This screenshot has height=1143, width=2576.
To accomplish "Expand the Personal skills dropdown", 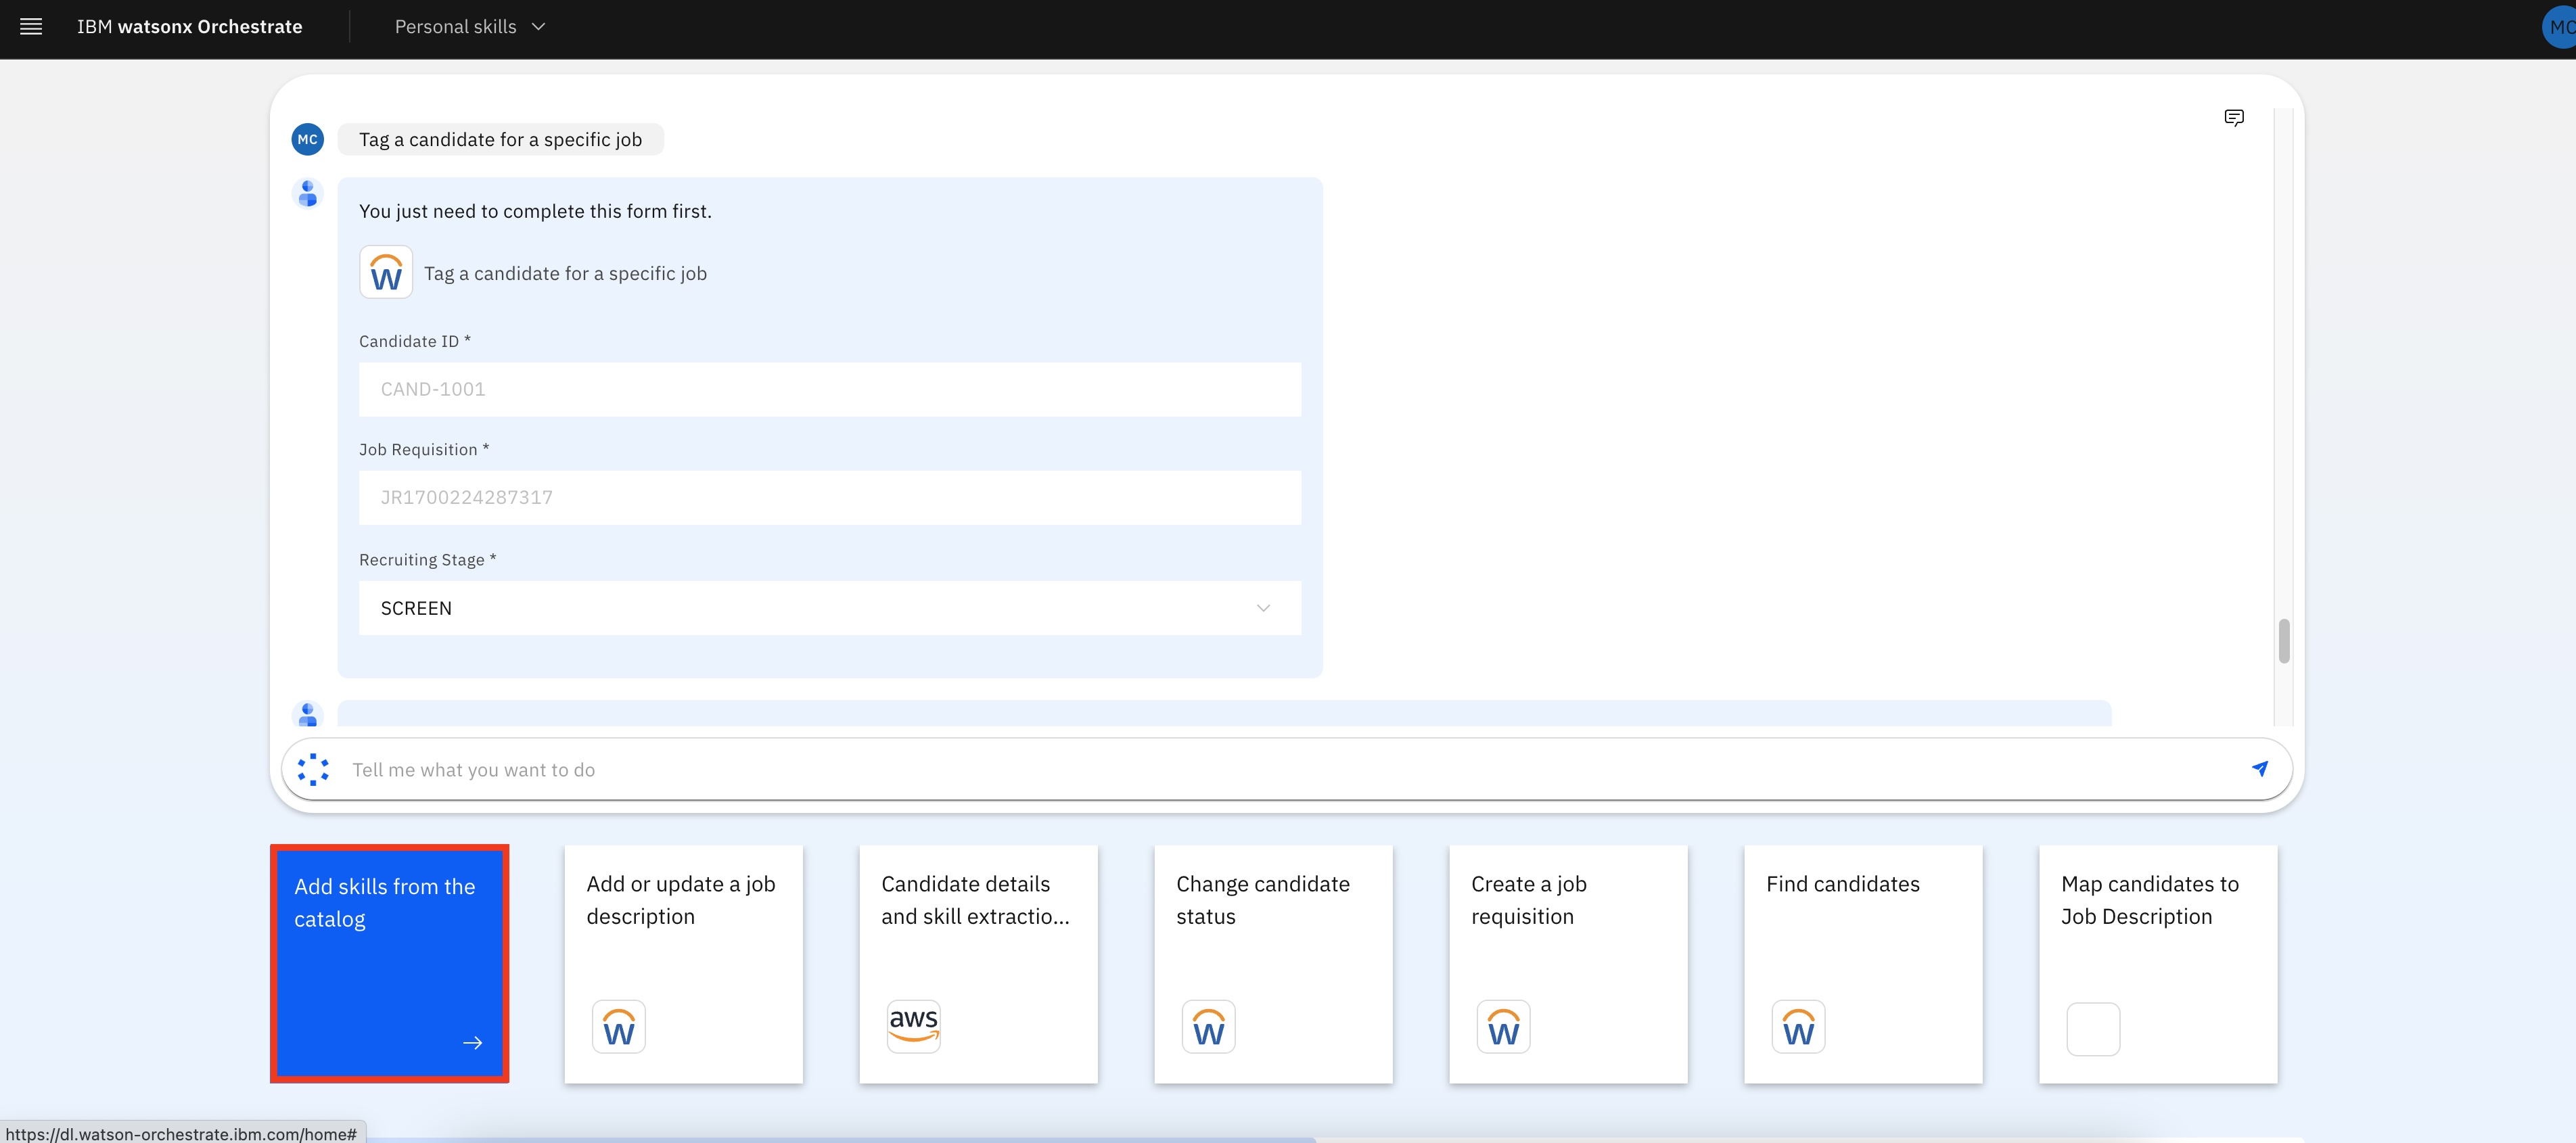I will (x=470, y=27).
